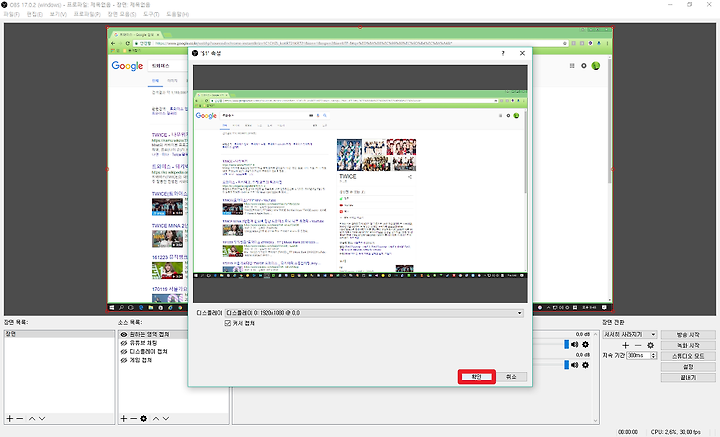Image resolution: width=720 pixels, height=437 pixels.
Task: Click the CPU and fps status bar text
Action: point(675,432)
